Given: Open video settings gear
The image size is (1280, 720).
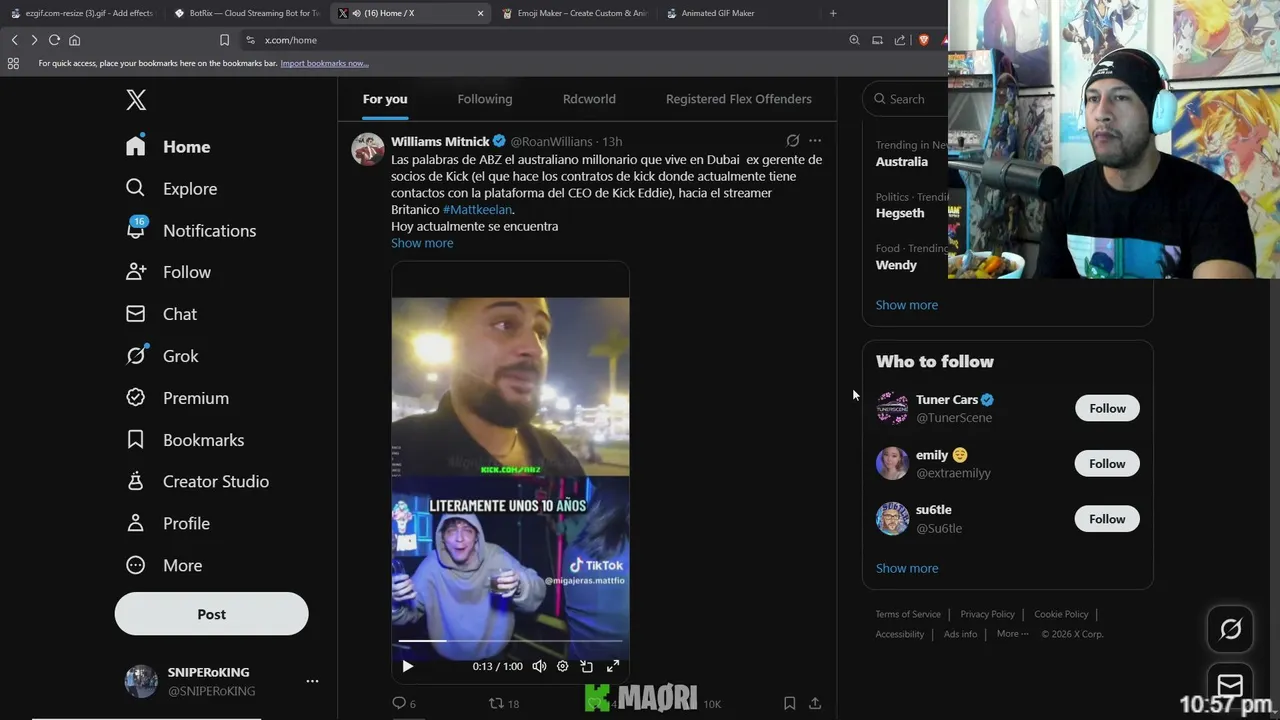Looking at the screenshot, I should (x=562, y=666).
